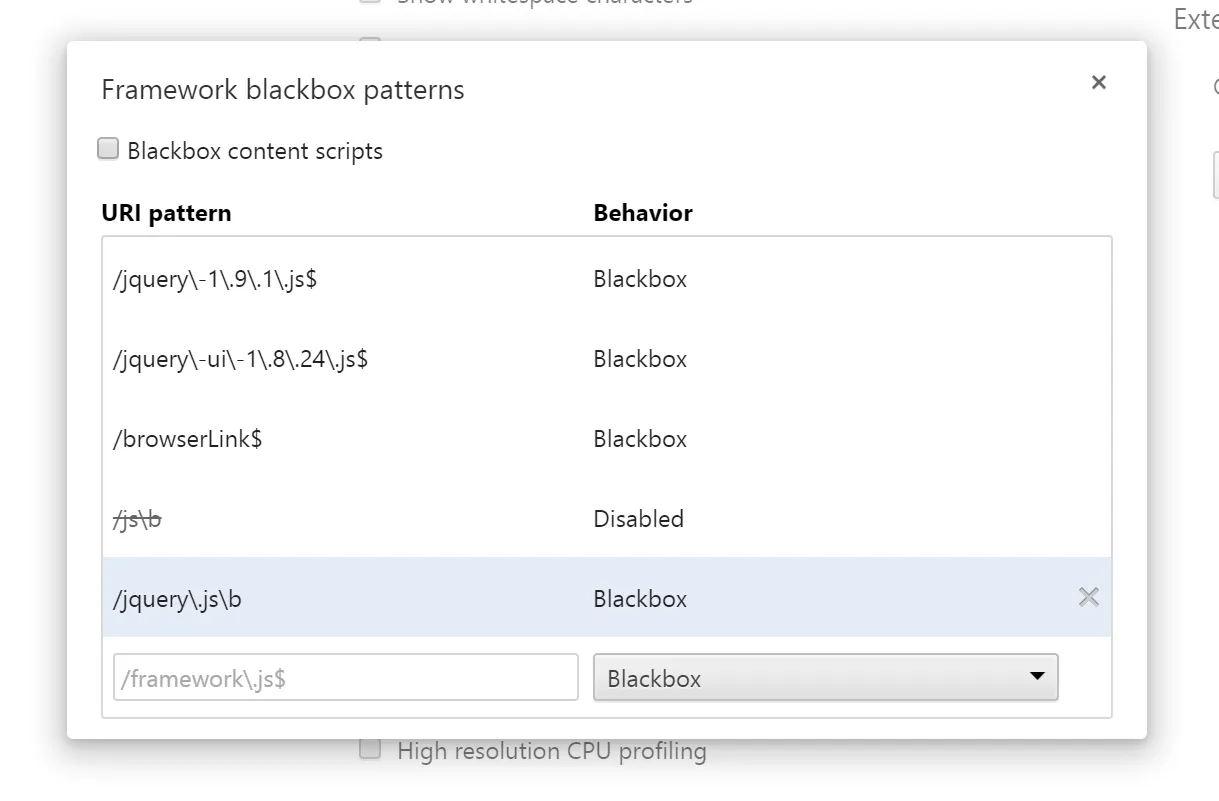
Task: Click the Disabled behavior value
Action: coord(638,519)
